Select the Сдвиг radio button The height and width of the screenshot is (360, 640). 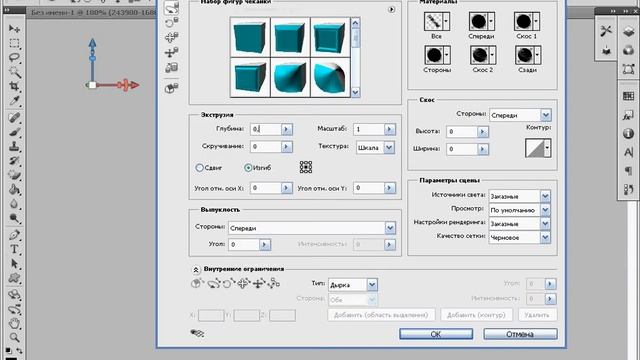(200, 168)
